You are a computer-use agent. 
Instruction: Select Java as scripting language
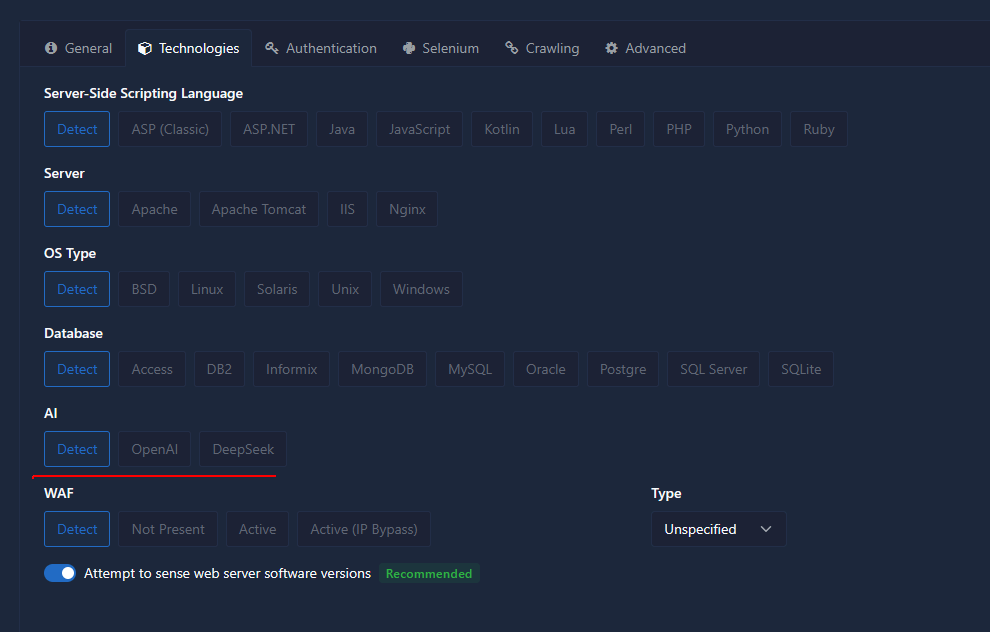click(x=342, y=129)
